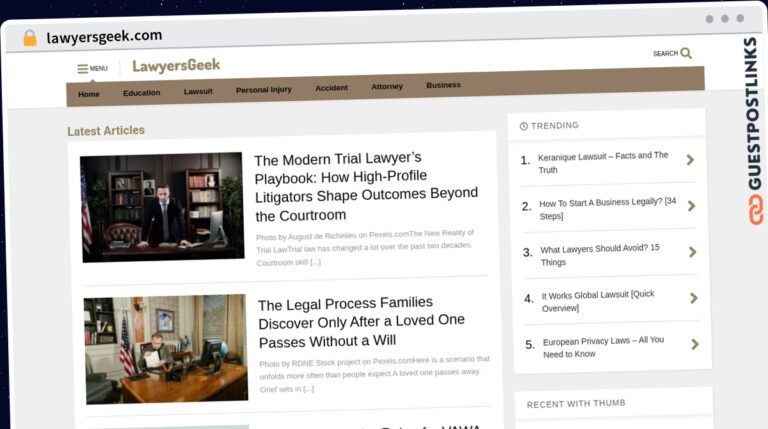
Task: Click the RECENT WITH THUMB heading
Action: point(576,404)
